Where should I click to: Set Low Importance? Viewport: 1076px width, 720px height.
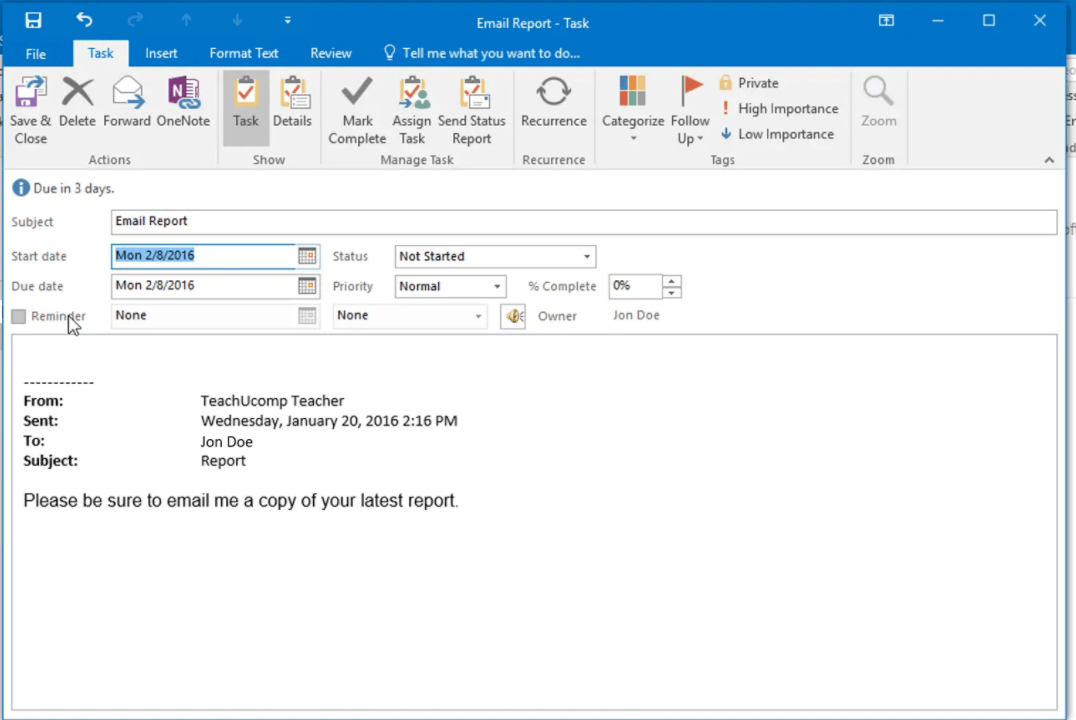[777, 134]
